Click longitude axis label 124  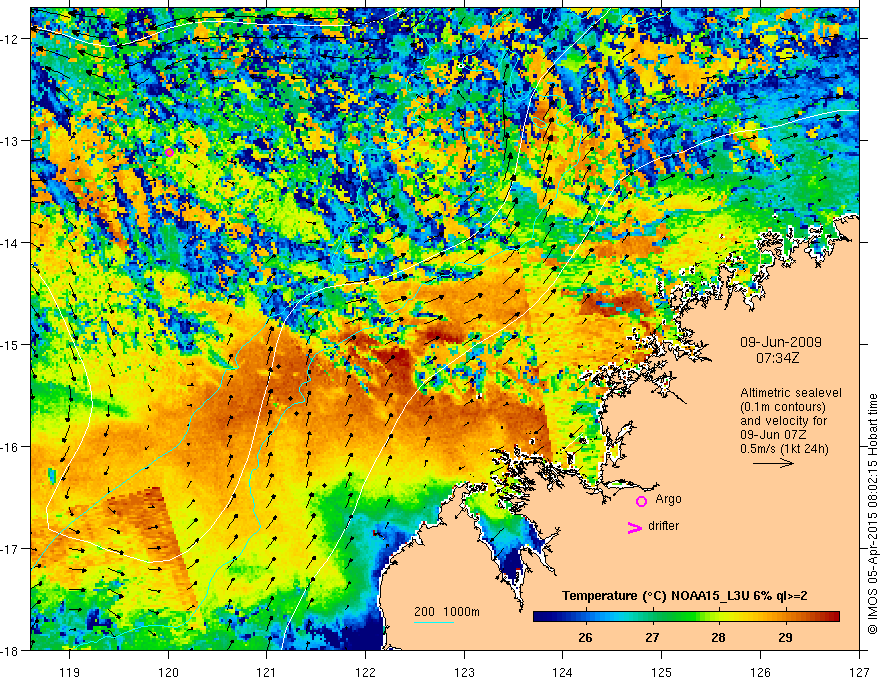[562, 672]
